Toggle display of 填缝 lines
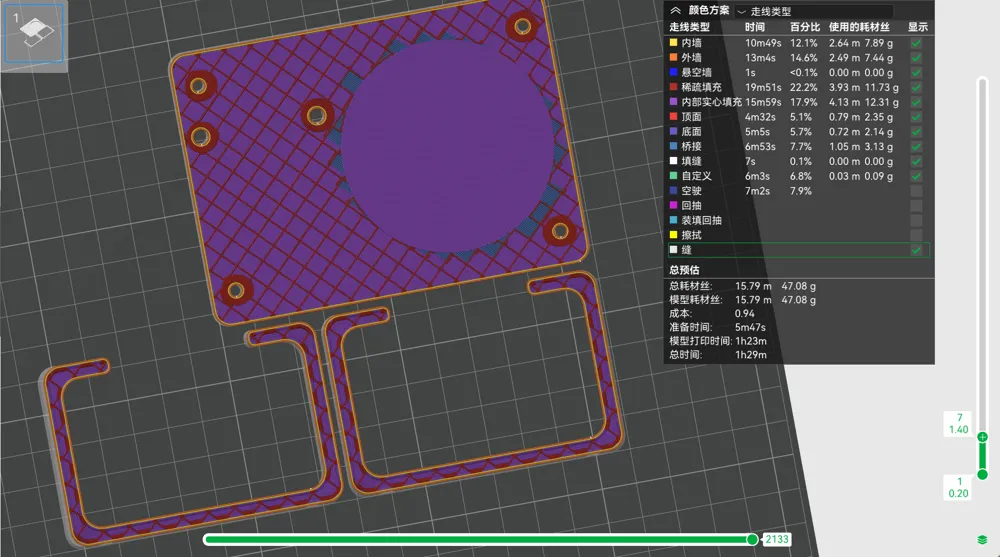The width and height of the screenshot is (1000, 557). pos(916,161)
